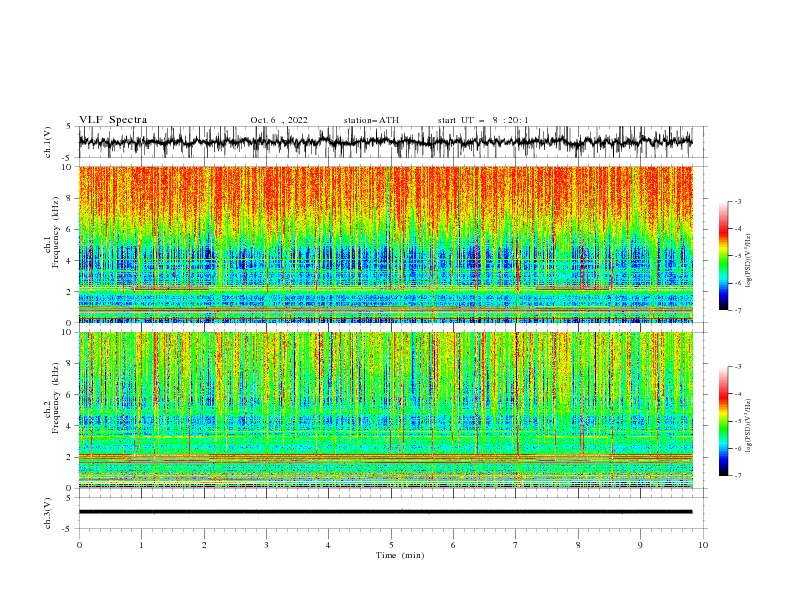Click the "9" minute tick label
Viewport: 792px width, 612px height.
pos(640,545)
